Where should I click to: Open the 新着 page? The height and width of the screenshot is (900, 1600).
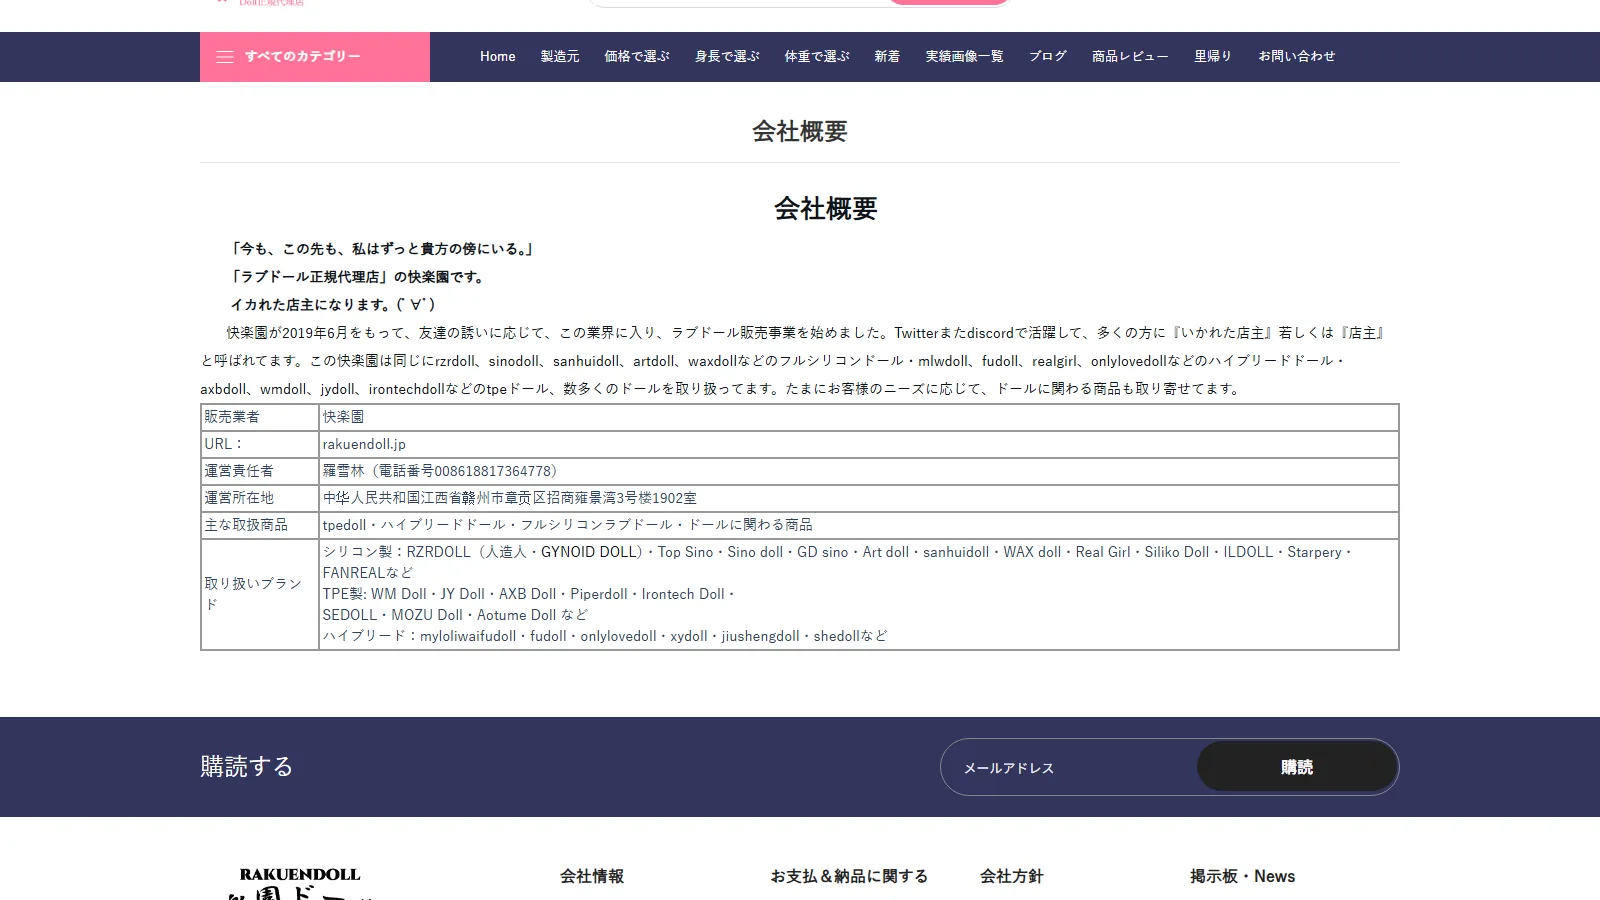click(887, 57)
